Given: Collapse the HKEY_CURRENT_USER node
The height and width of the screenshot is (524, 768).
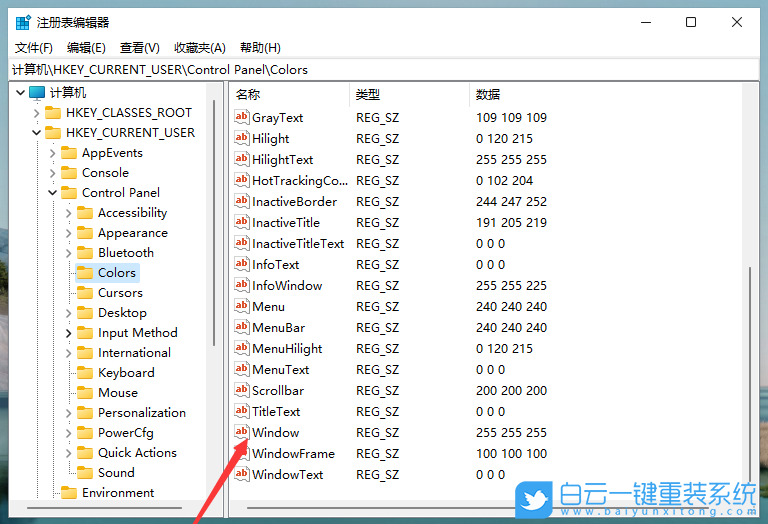Looking at the screenshot, I should click(36, 133).
